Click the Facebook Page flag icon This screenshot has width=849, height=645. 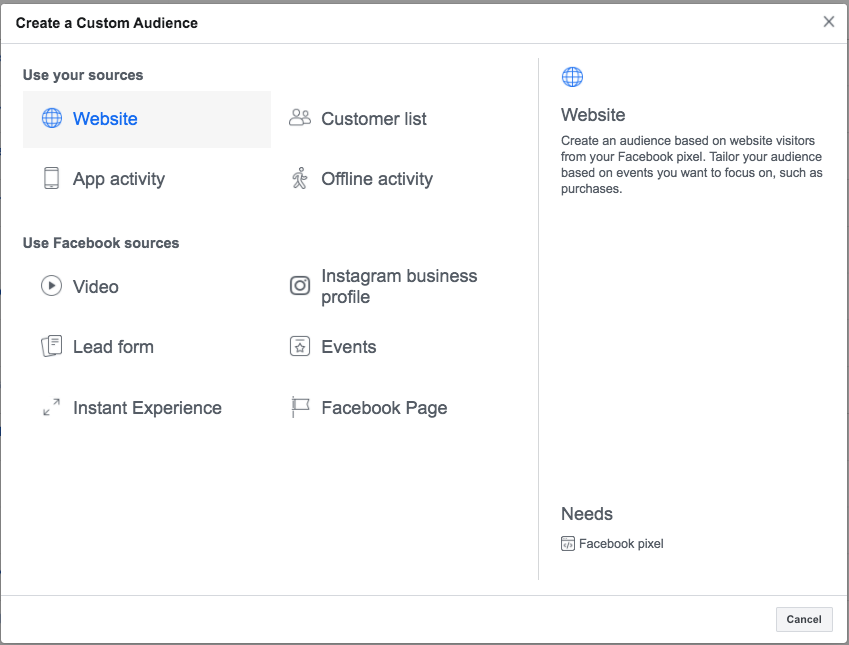tap(300, 407)
